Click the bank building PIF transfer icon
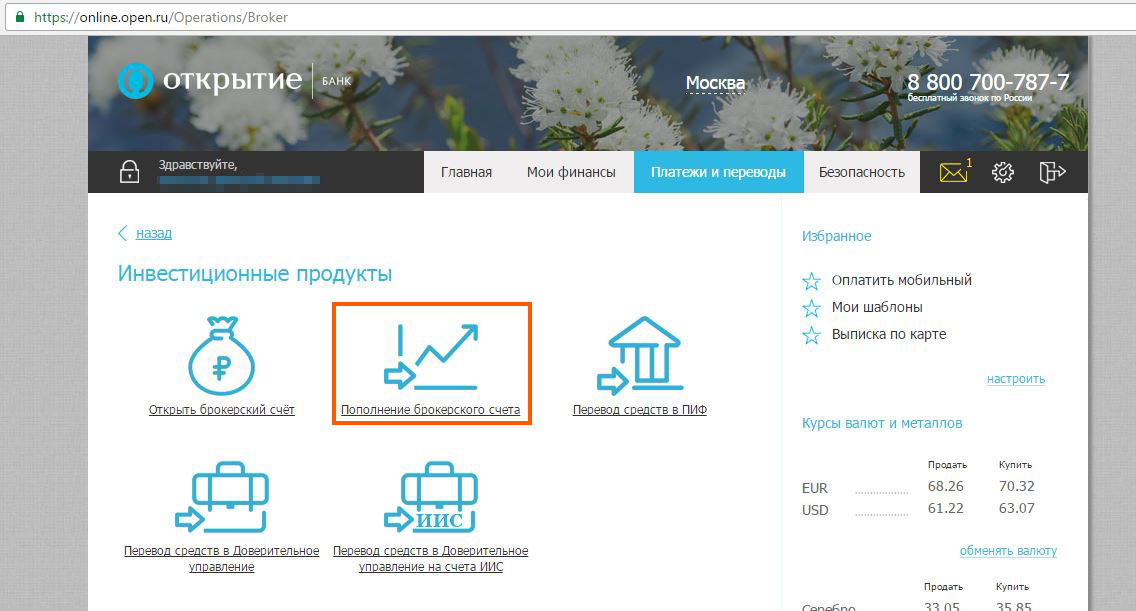 640,357
